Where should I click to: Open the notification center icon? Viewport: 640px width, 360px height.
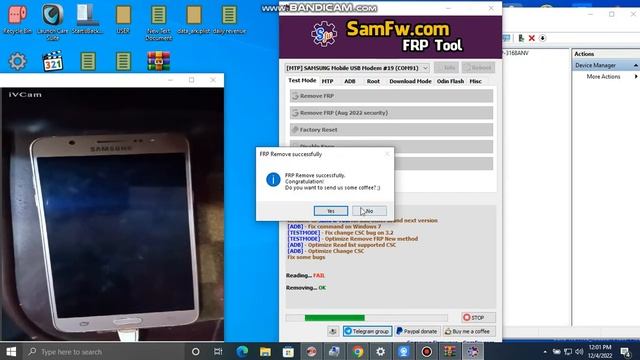[x=625, y=351]
